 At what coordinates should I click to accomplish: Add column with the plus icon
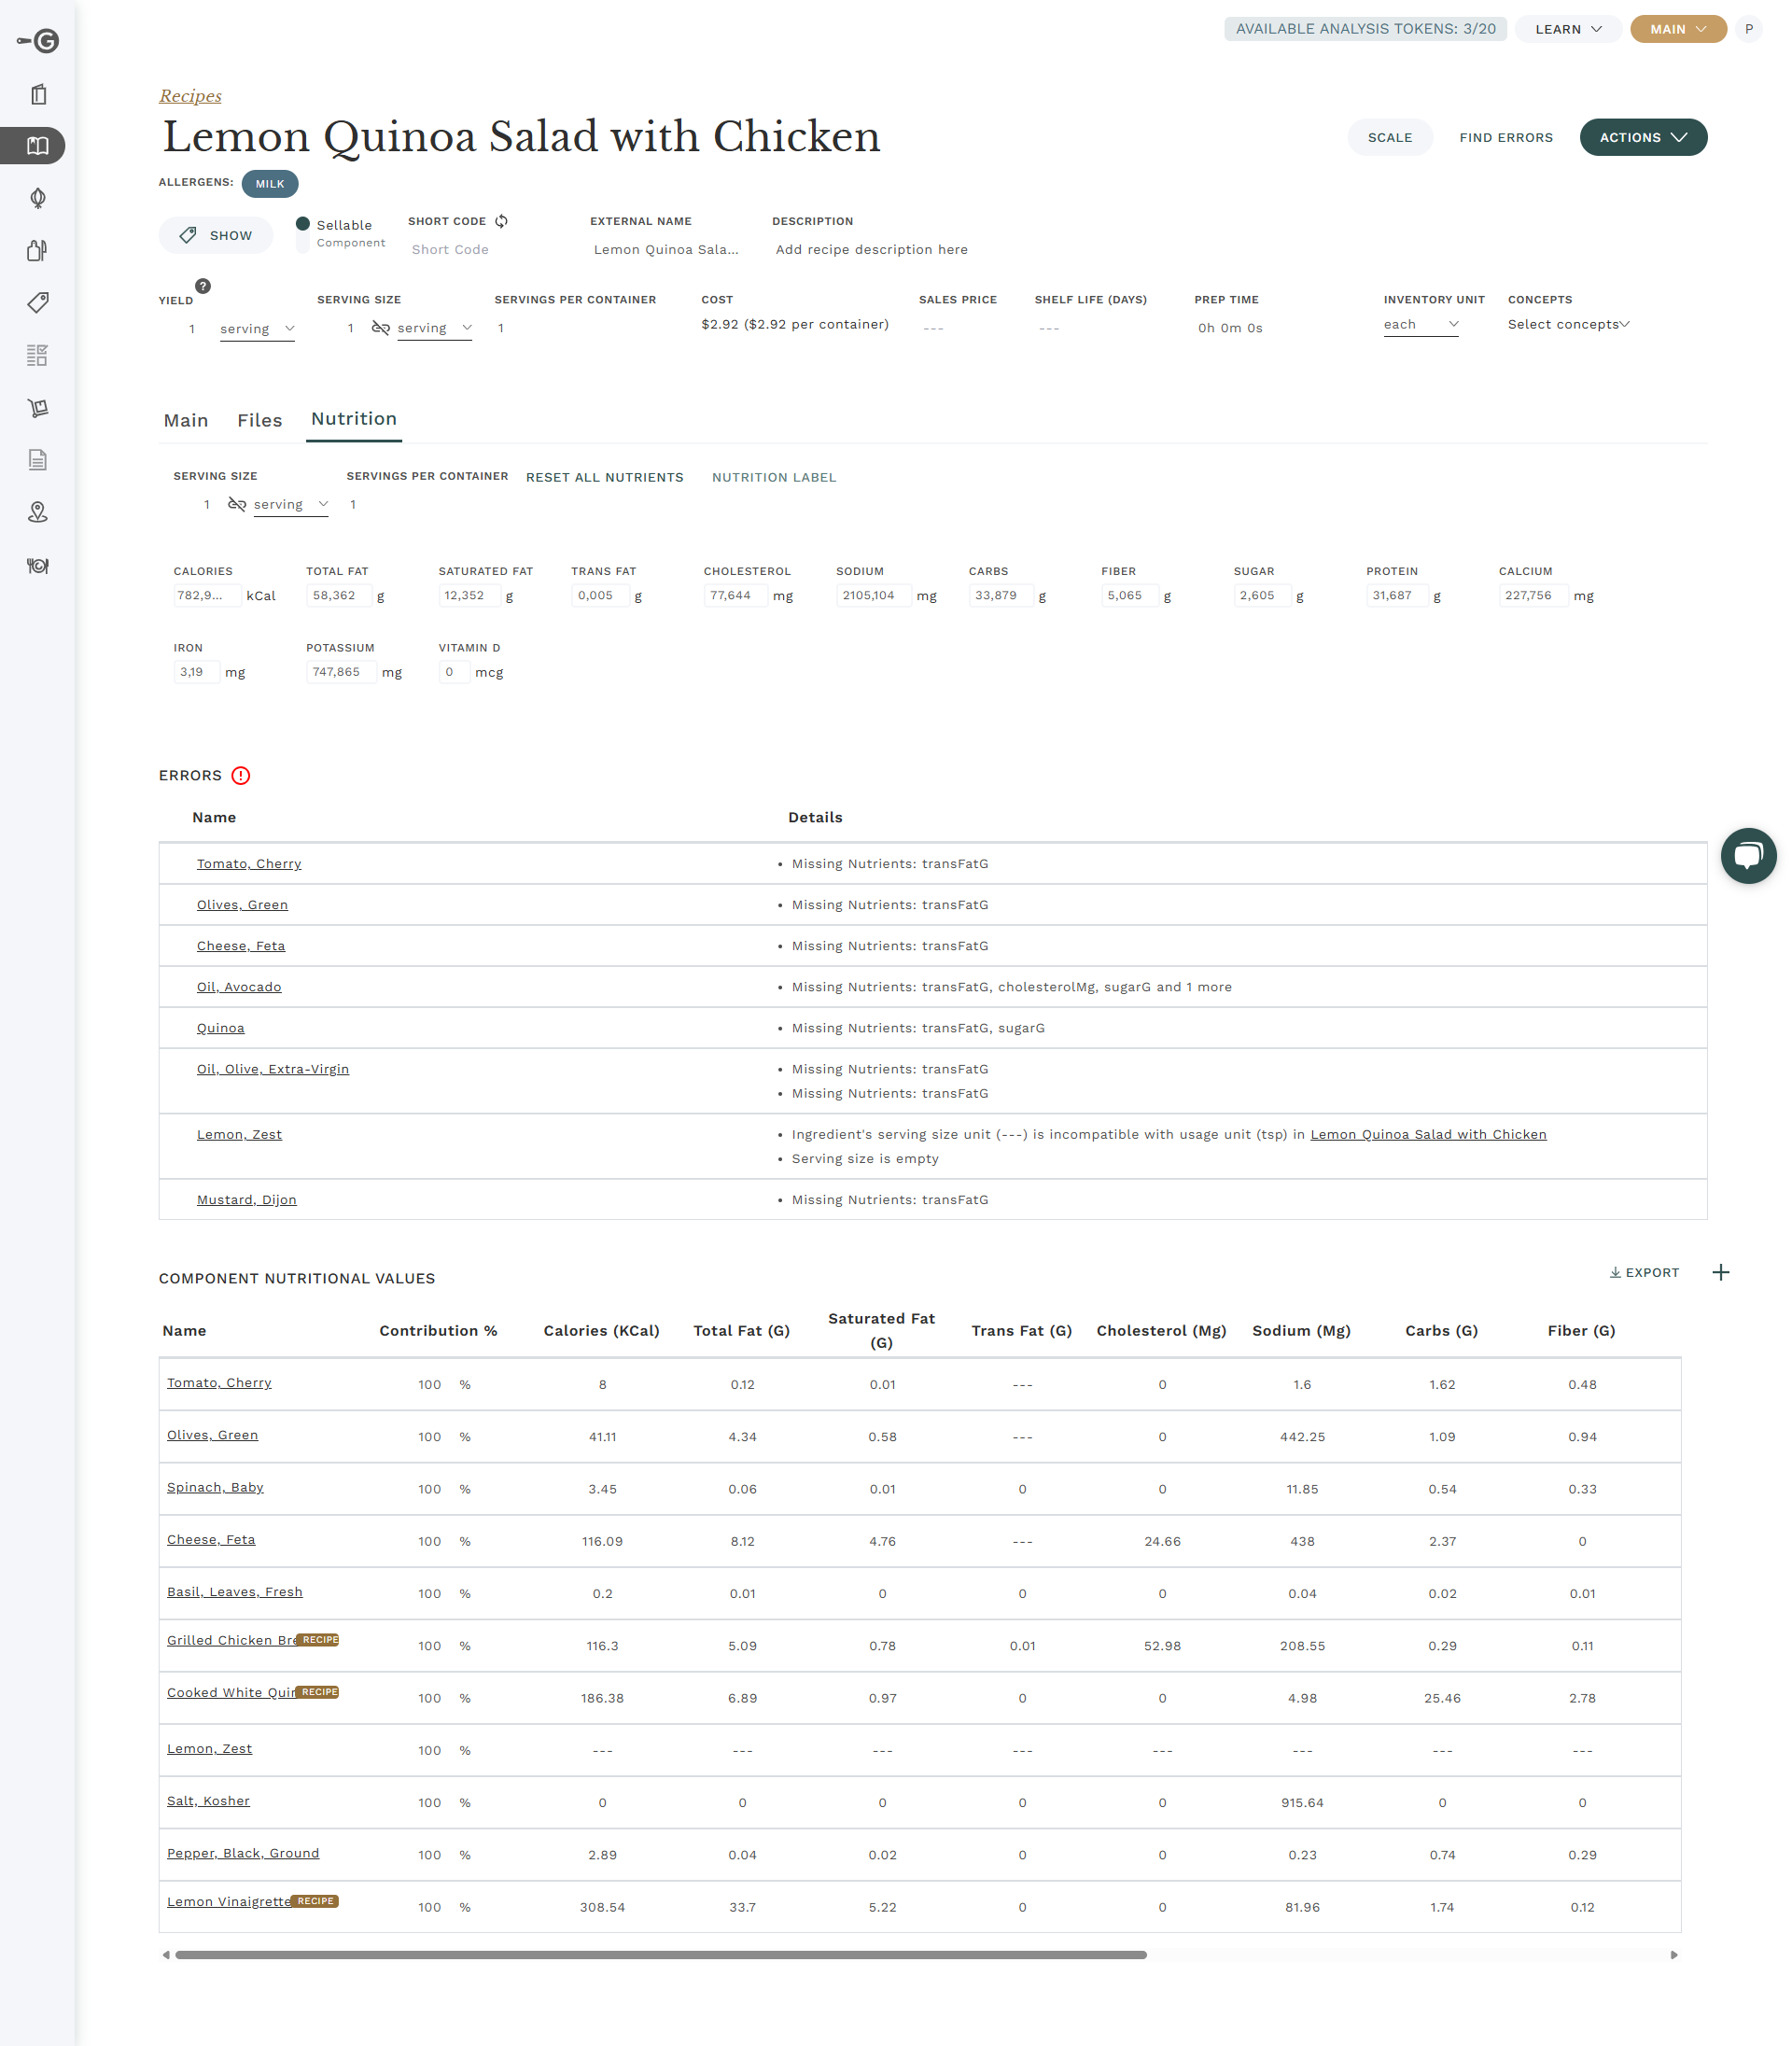pyautogui.click(x=1720, y=1272)
